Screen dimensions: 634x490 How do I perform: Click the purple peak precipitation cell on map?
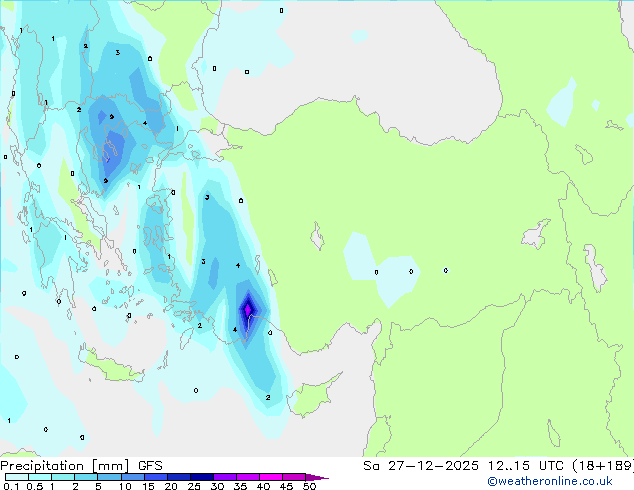[x=248, y=310]
